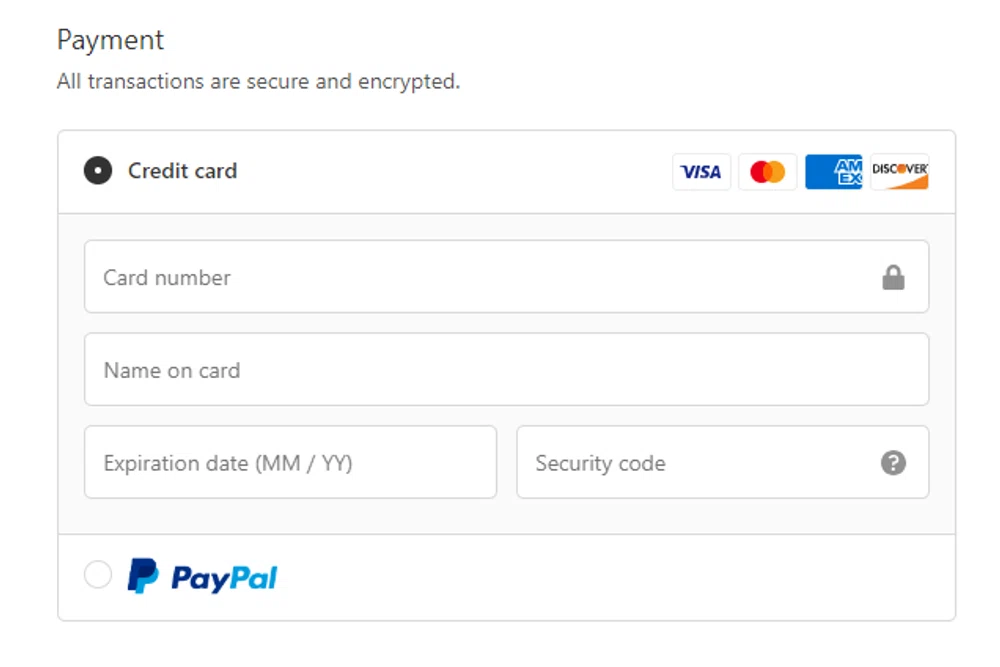The width and height of the screenshot is (1000, 667).
Task: Open the Security code help question mark
Action: [893, 463]
